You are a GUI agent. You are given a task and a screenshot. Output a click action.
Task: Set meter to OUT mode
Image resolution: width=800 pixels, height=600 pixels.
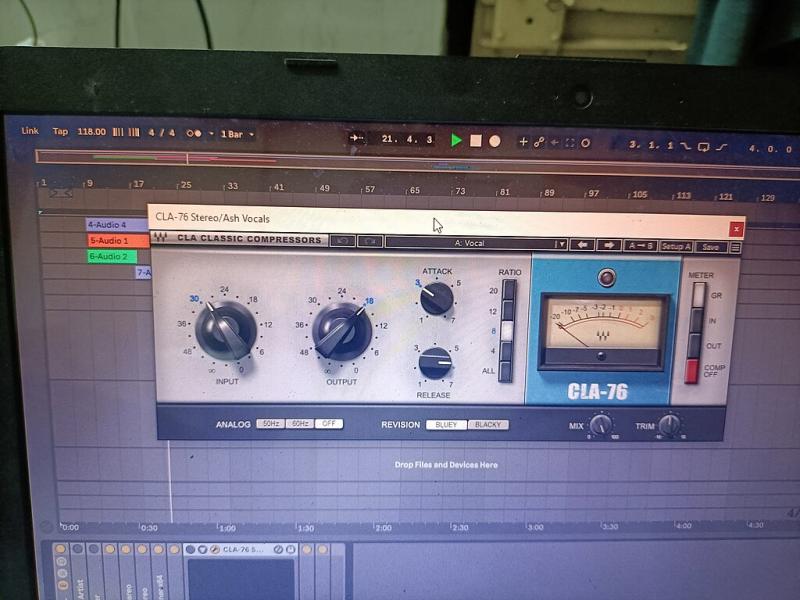point(694,345)
